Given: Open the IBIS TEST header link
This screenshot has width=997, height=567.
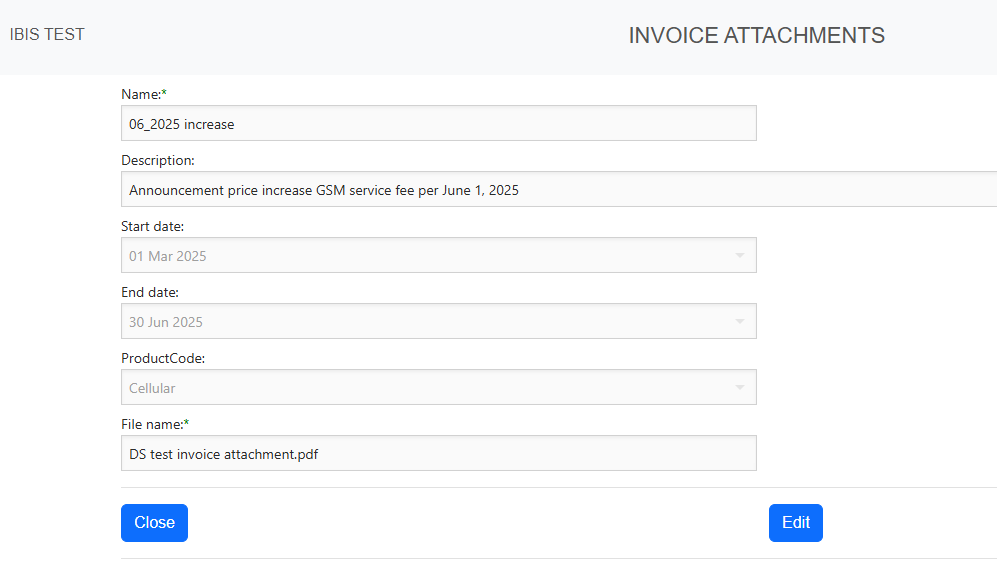Looking at the screenshot, I should 47,35.
